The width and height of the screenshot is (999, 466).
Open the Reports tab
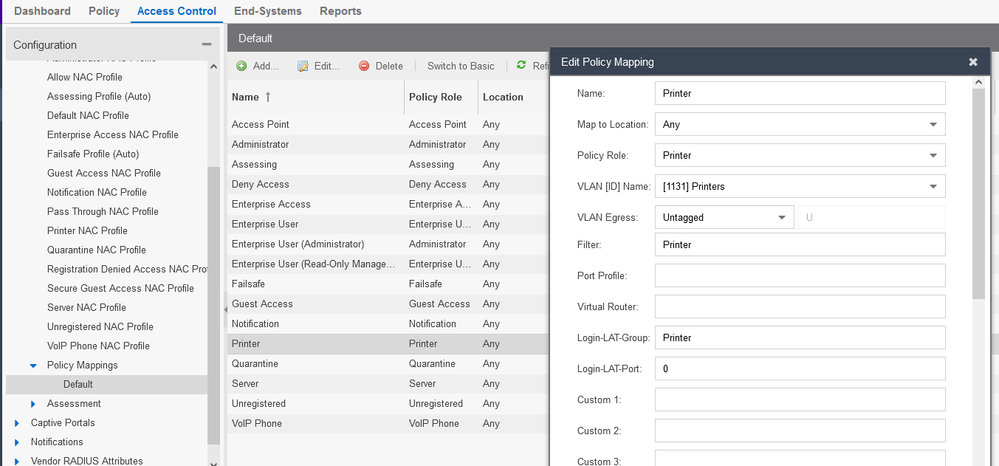(x=340, y=11)
